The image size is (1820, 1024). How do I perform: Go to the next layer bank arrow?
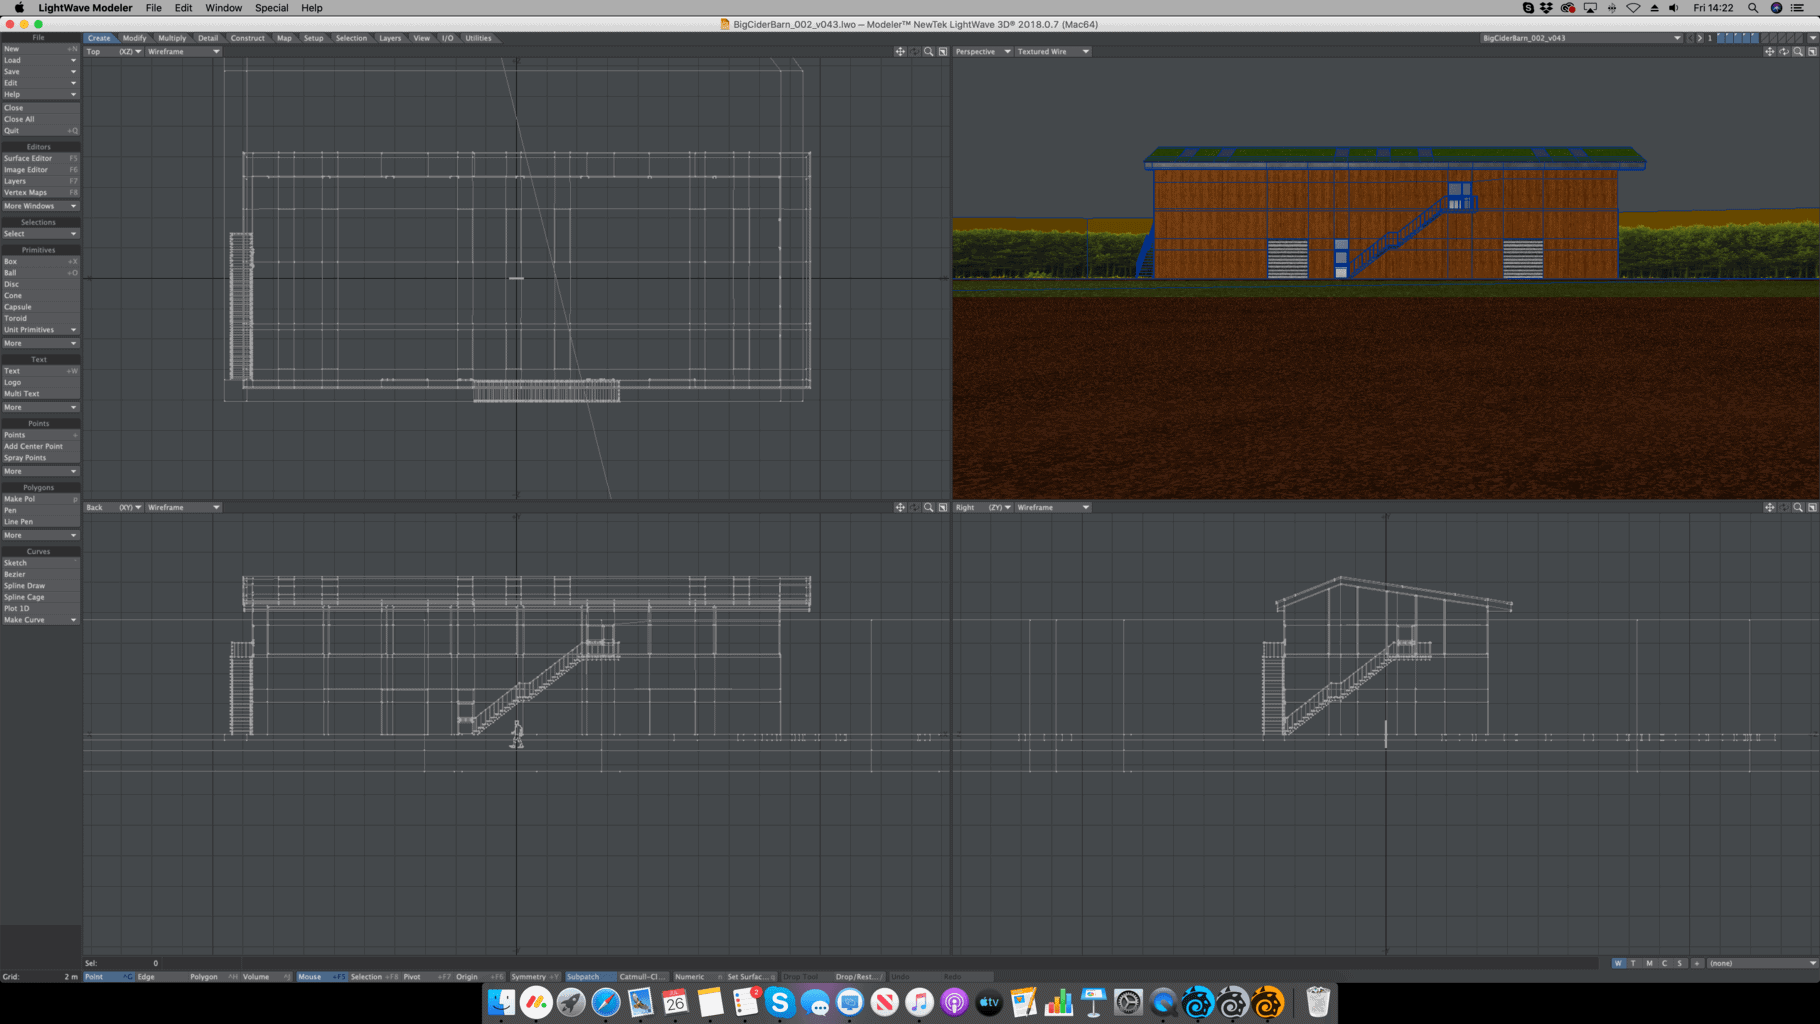click(x=1699, y=38)
